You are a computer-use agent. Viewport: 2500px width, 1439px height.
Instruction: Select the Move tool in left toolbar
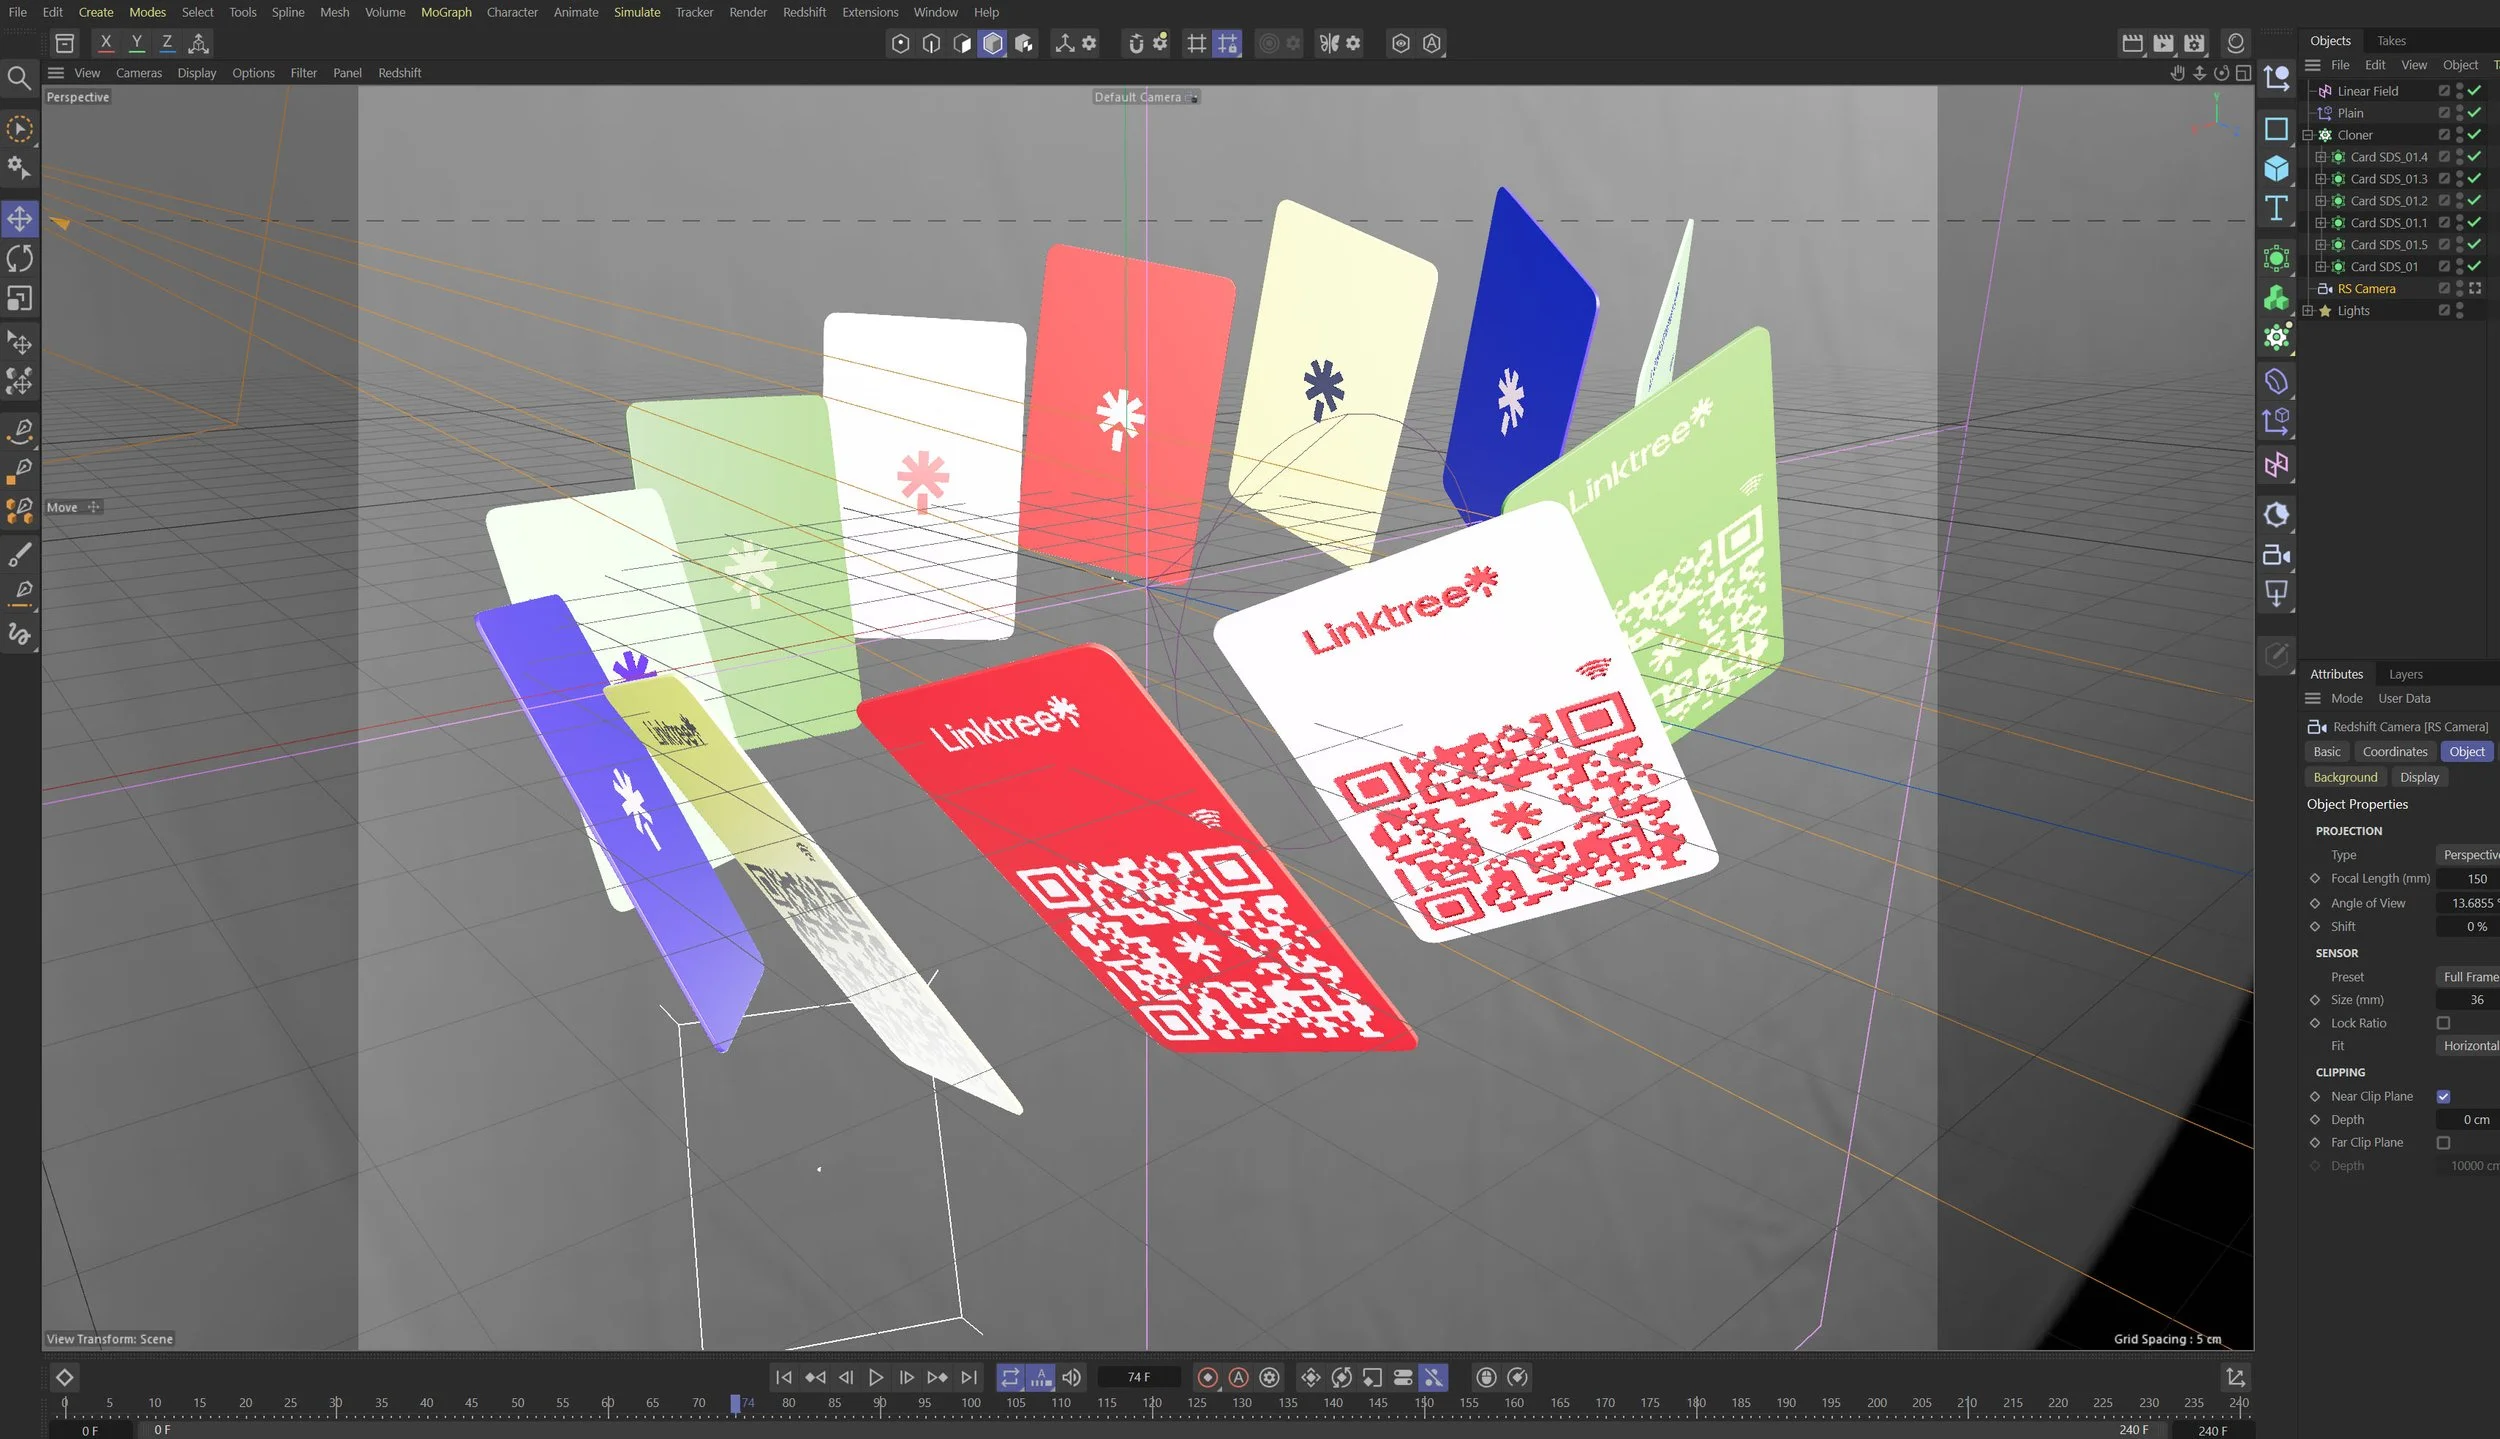coord(19,219)
